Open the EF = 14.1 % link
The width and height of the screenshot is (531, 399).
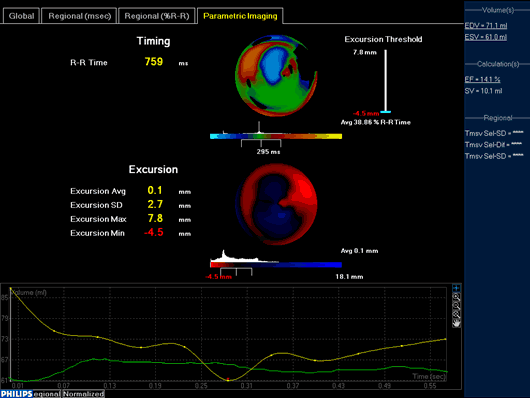(482, 80)
